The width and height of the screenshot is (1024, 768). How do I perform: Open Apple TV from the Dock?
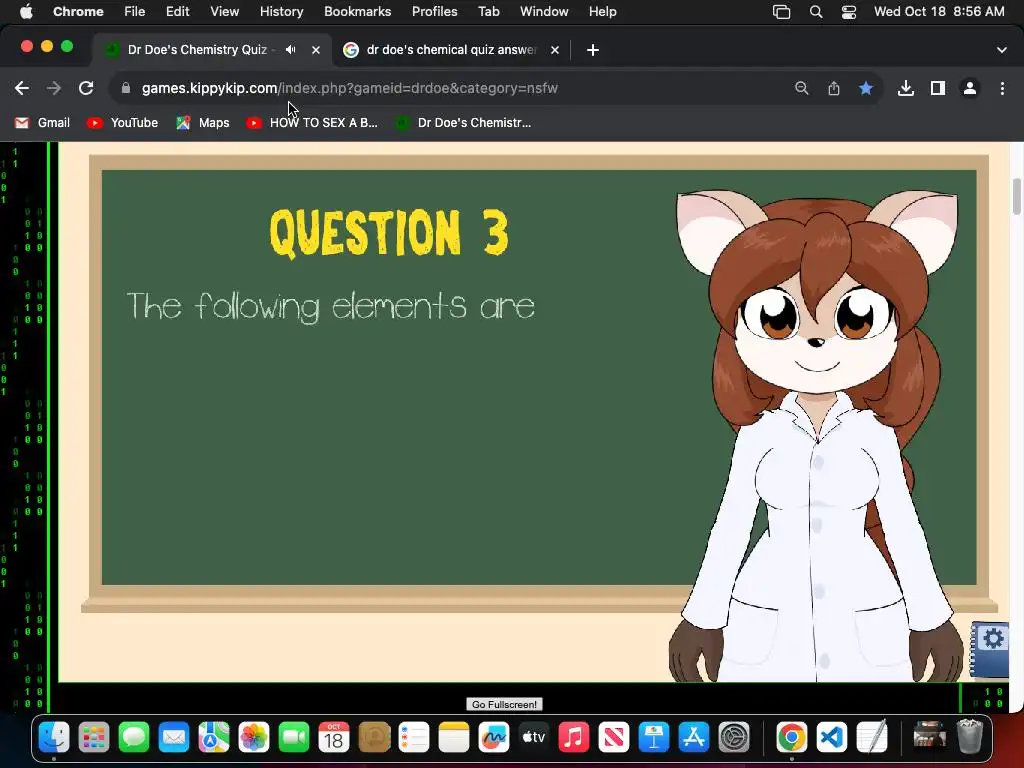534,738
